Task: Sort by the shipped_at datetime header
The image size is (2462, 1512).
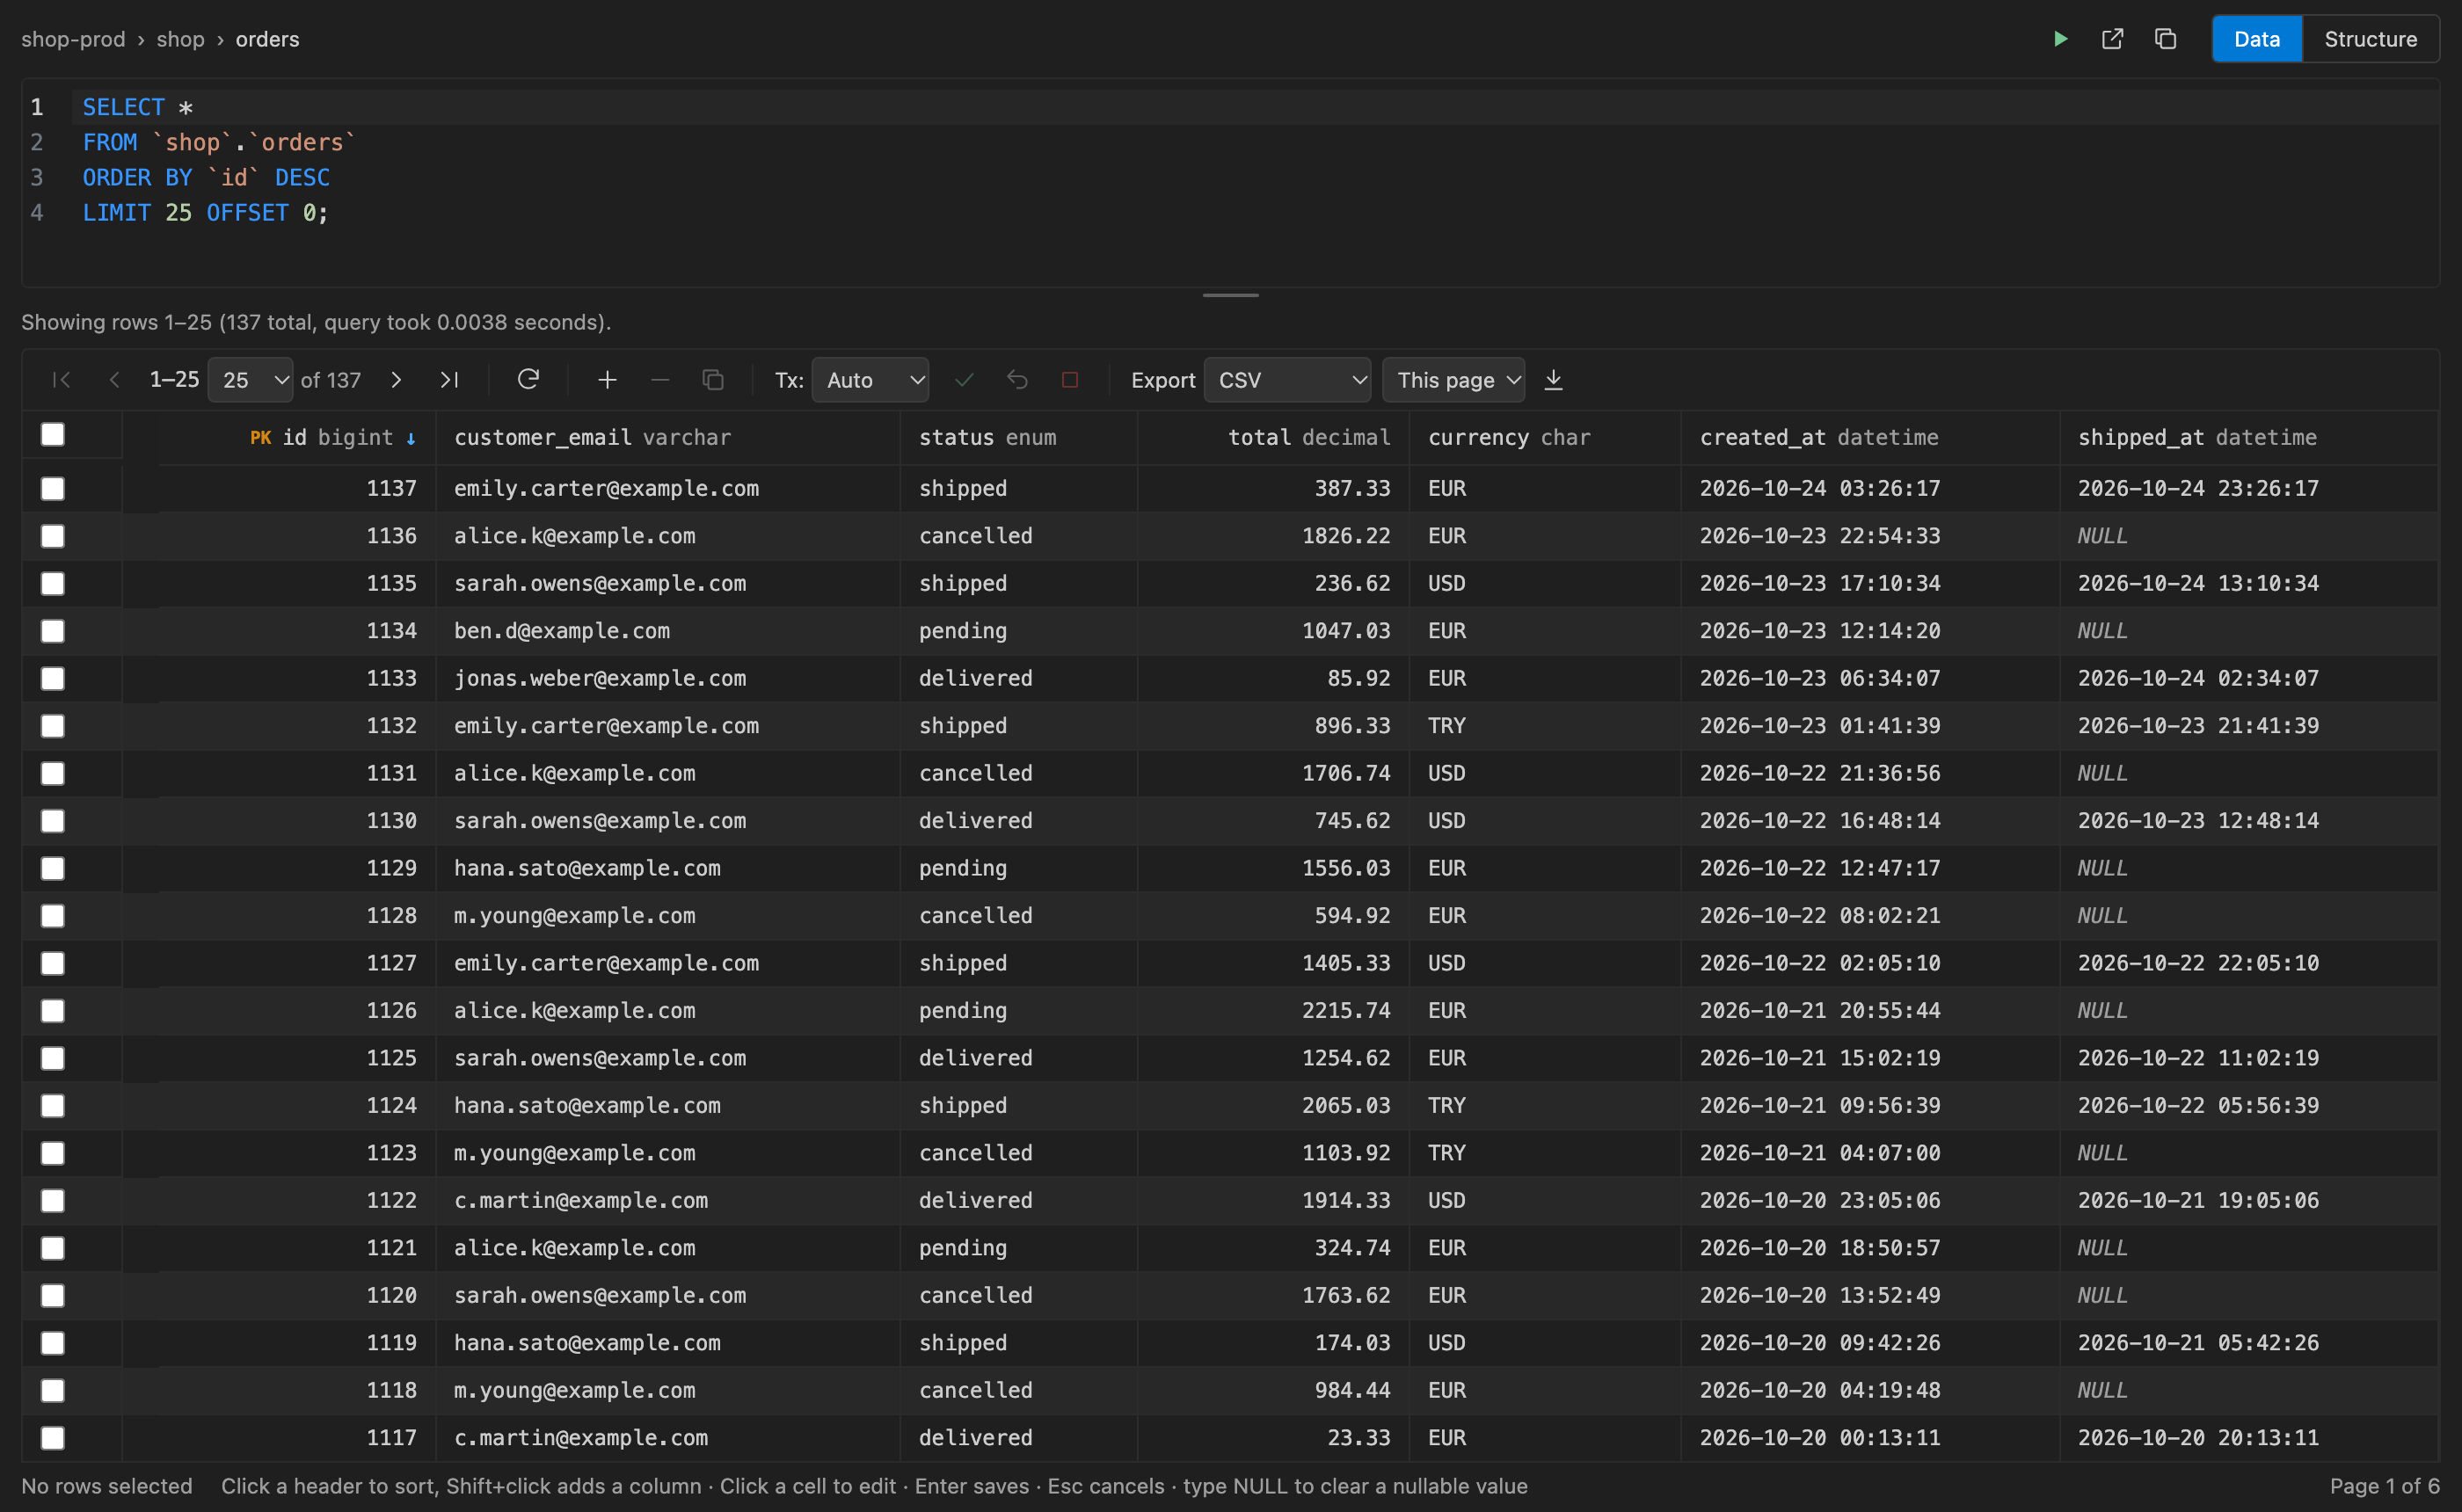Action: 2249,438
